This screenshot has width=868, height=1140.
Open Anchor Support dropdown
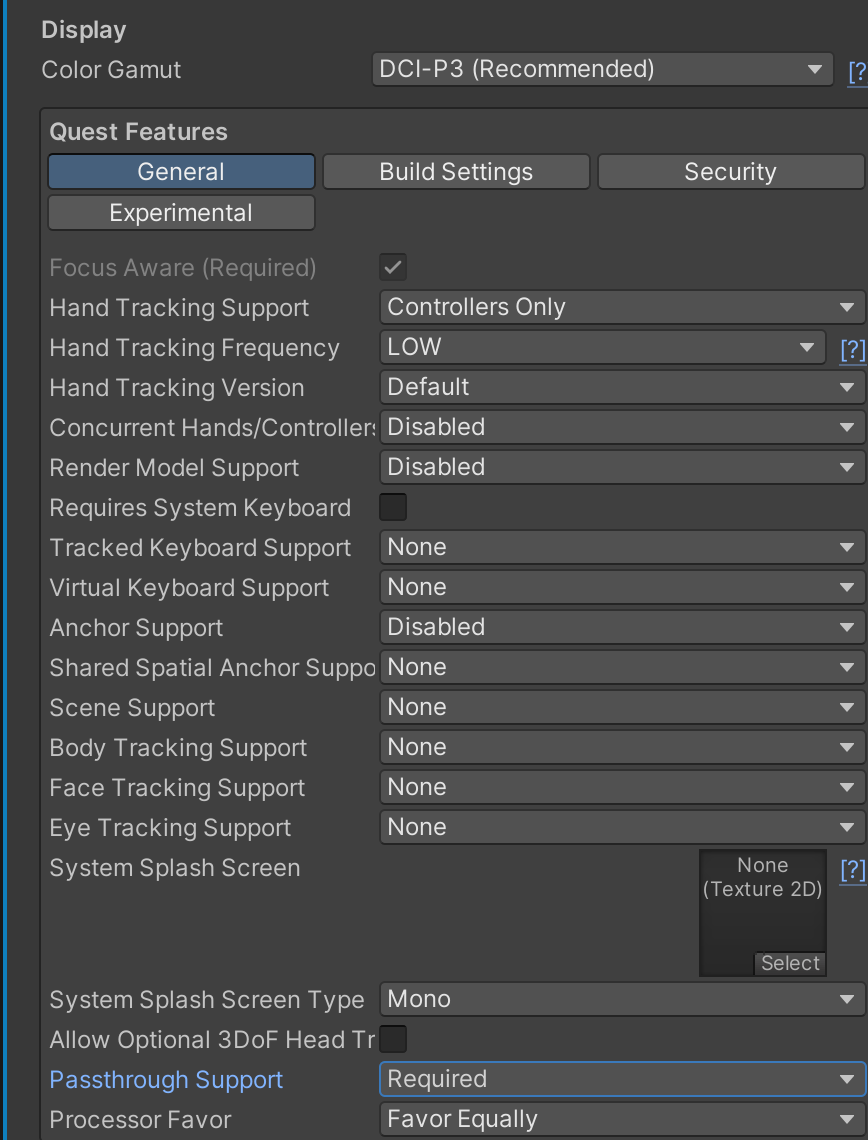point(621,627)
